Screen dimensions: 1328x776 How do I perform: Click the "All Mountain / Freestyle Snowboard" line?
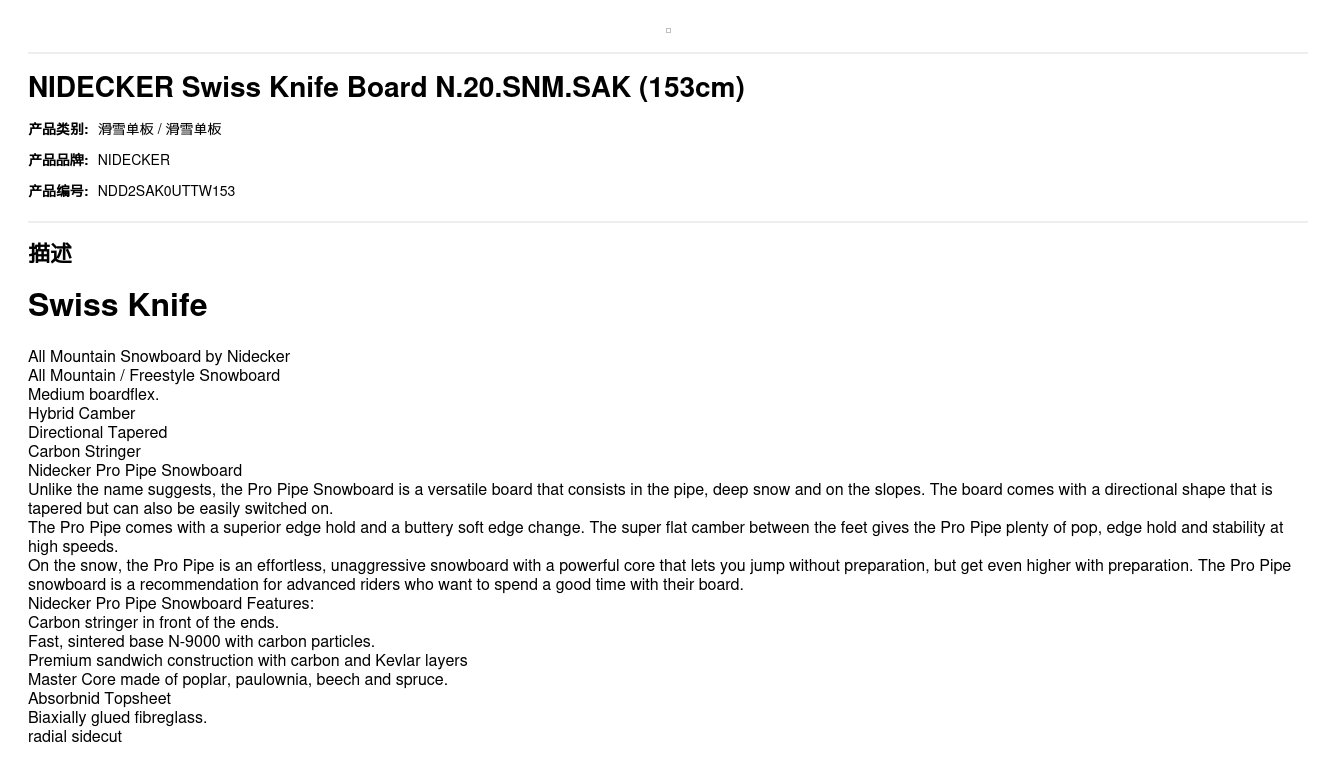(x=154, y=376)
